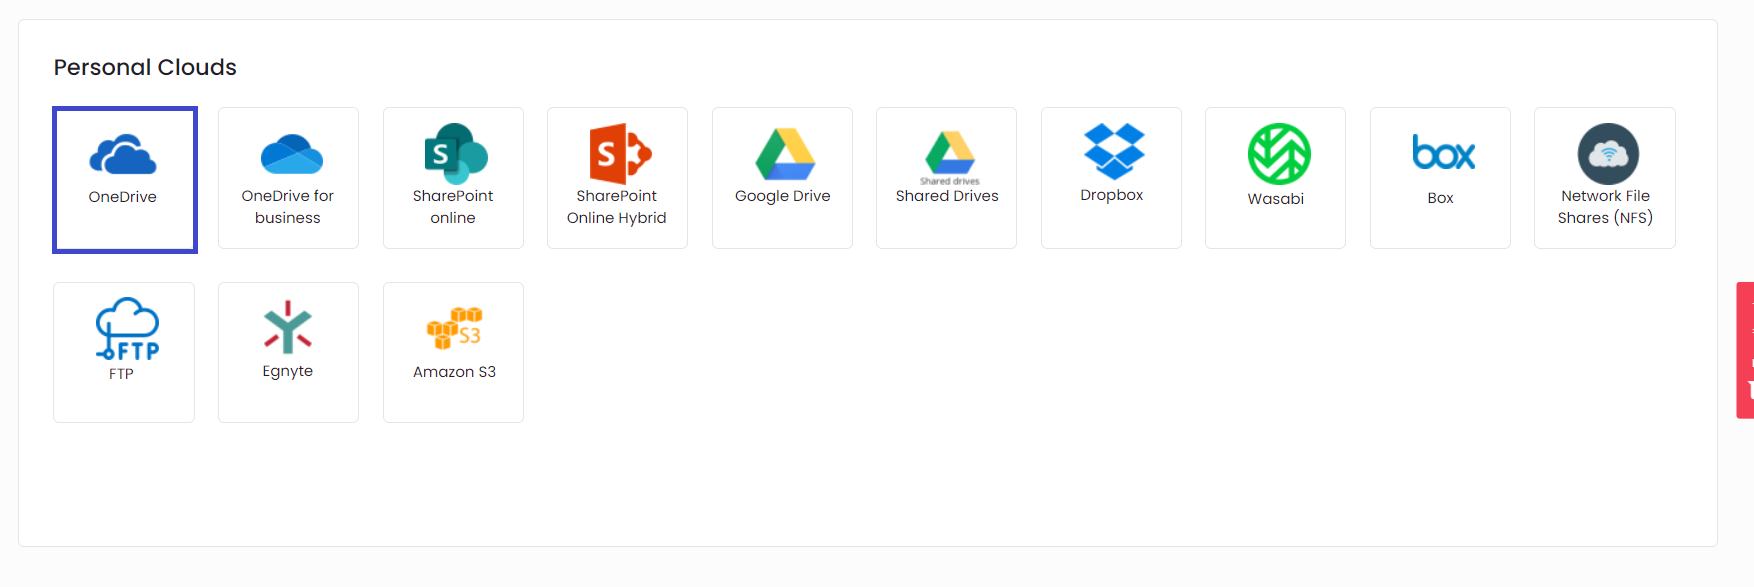Click the "OneDrive" label text
The image size is (1754, 587).
tap(123, 197)
